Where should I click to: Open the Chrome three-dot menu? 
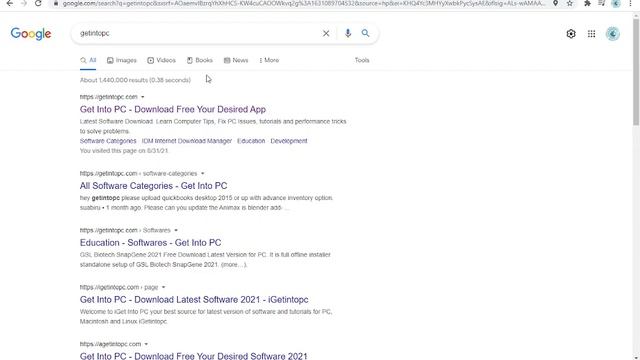click(631, 3)
